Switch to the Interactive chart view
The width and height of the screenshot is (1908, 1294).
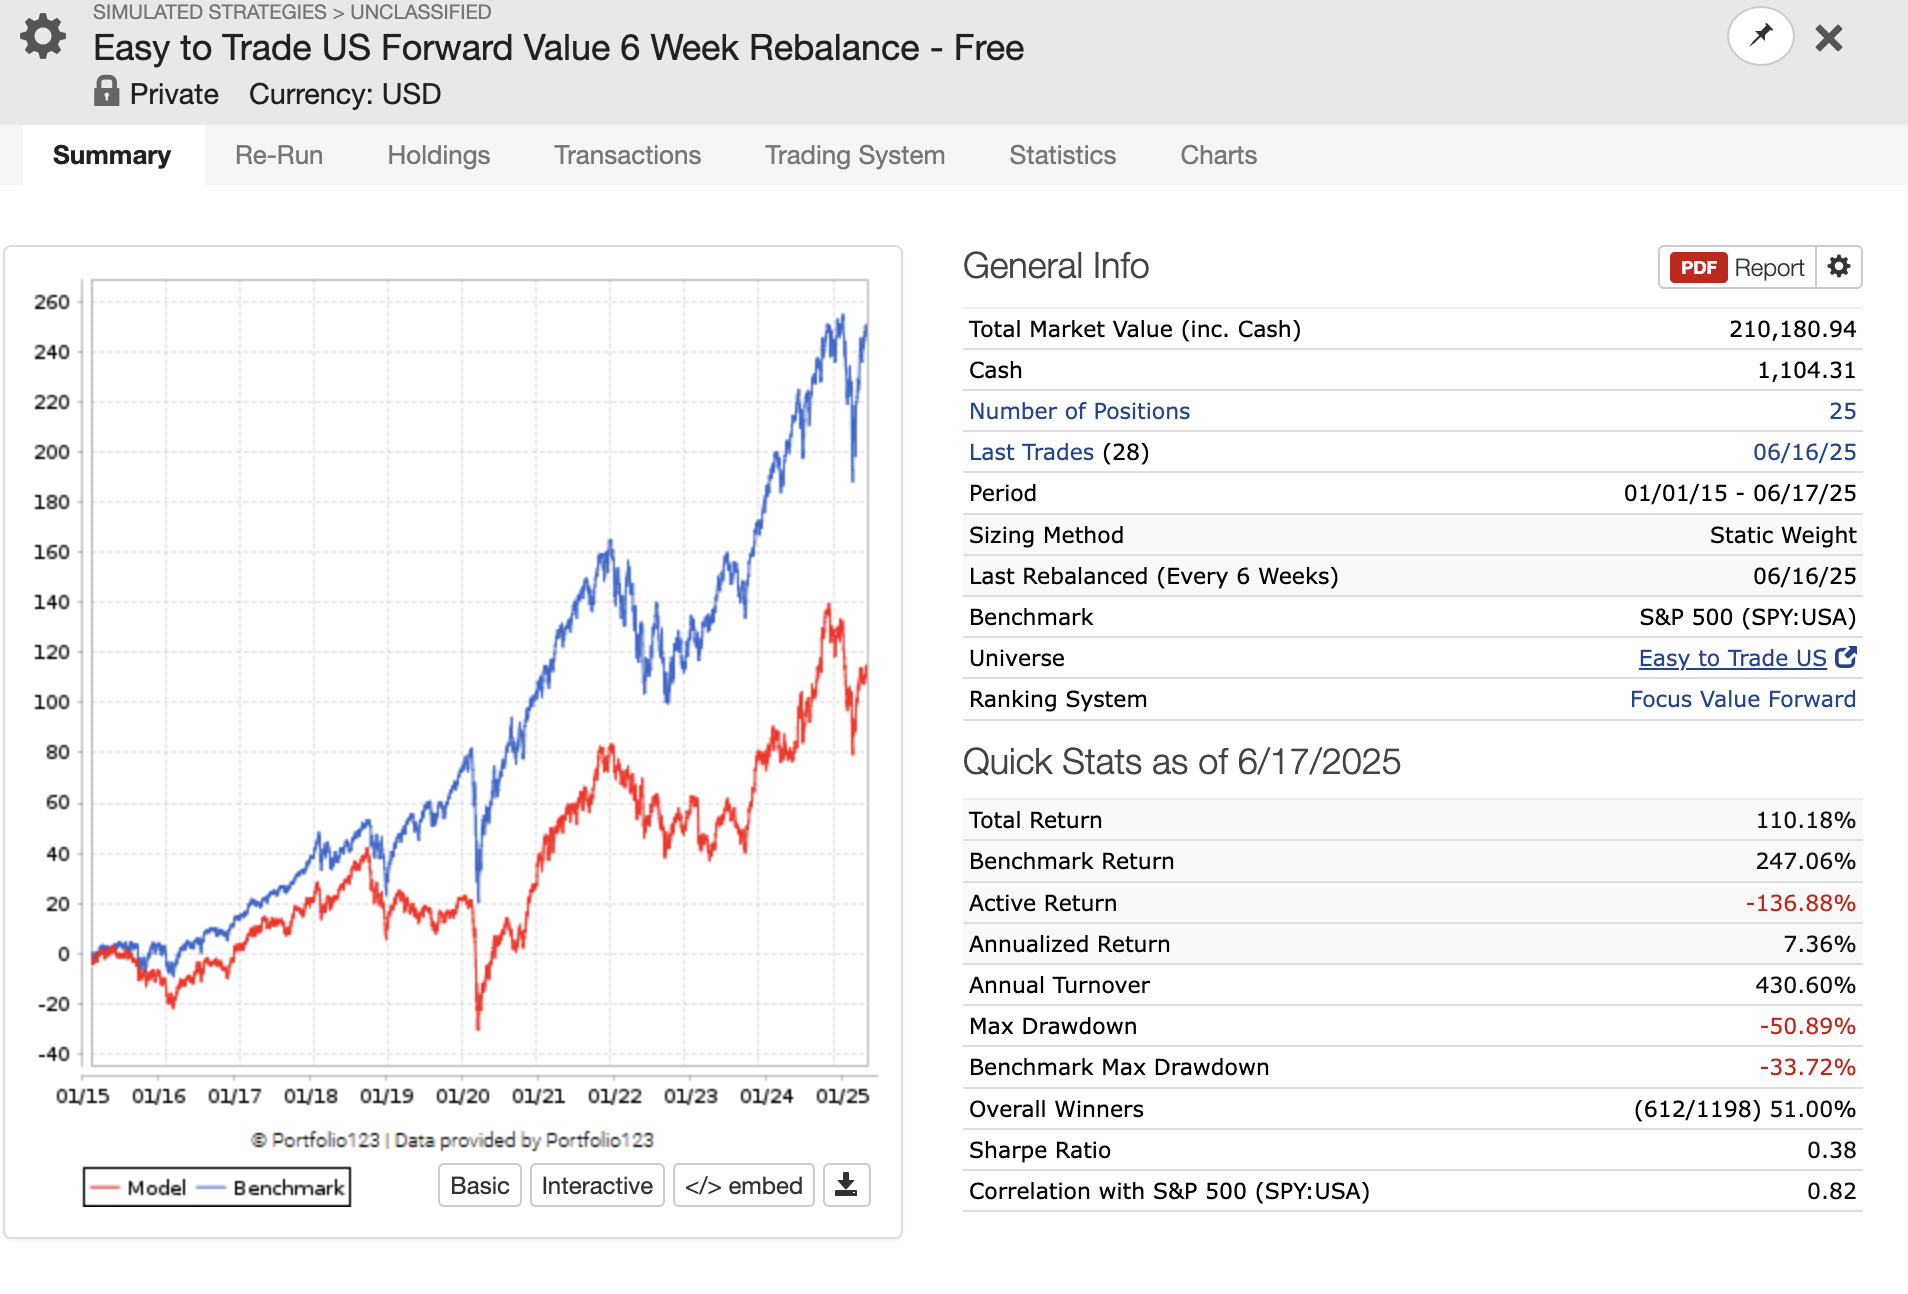click(597, 1185)
